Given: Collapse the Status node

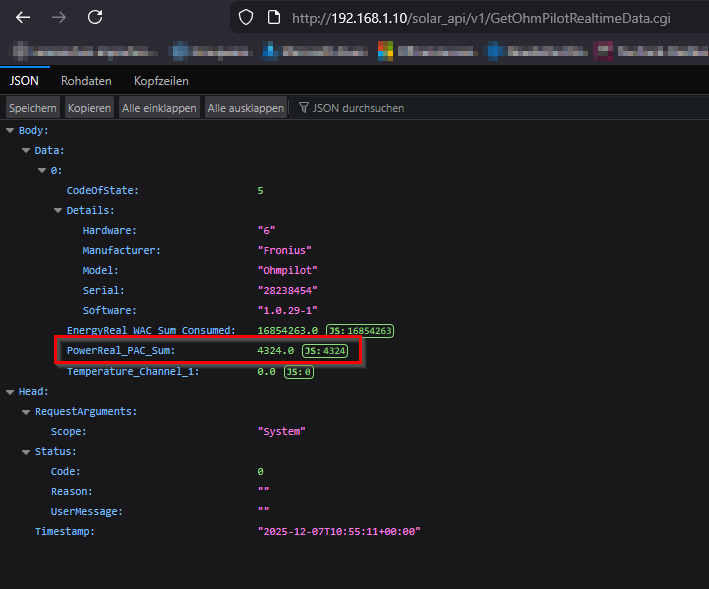Looking at the screenshot, I should [27, 452].
